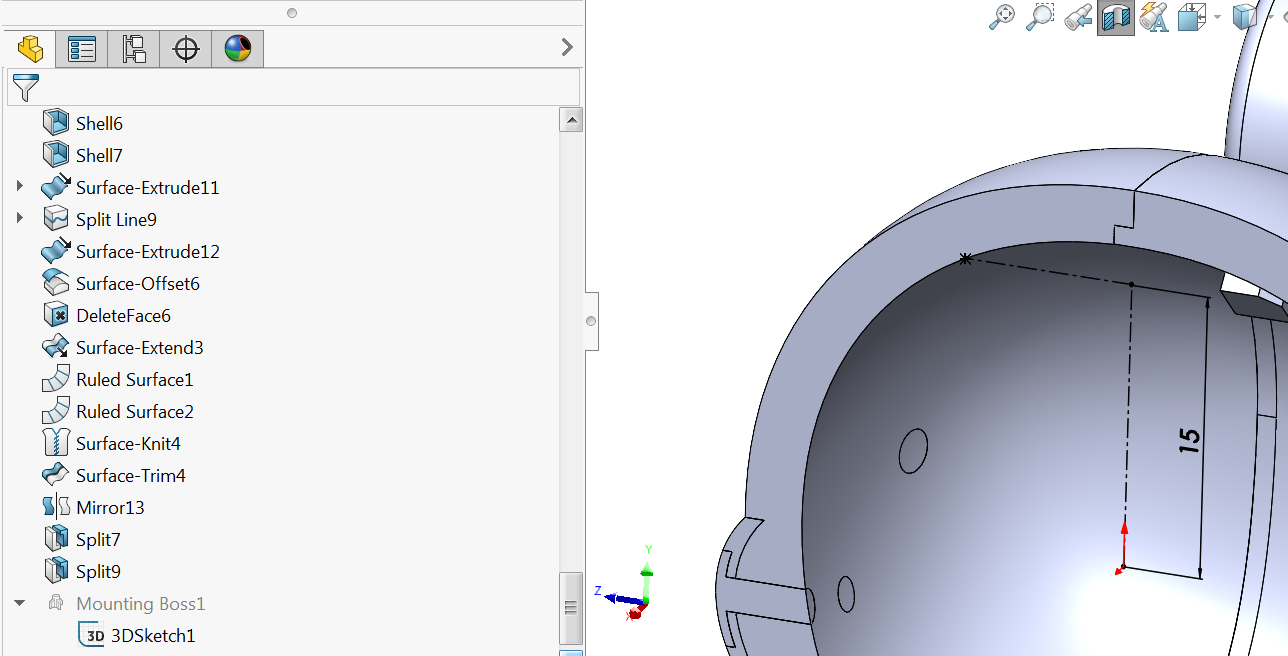
Task: Expand the Split Line9 feature
Action: coord(21,218)
